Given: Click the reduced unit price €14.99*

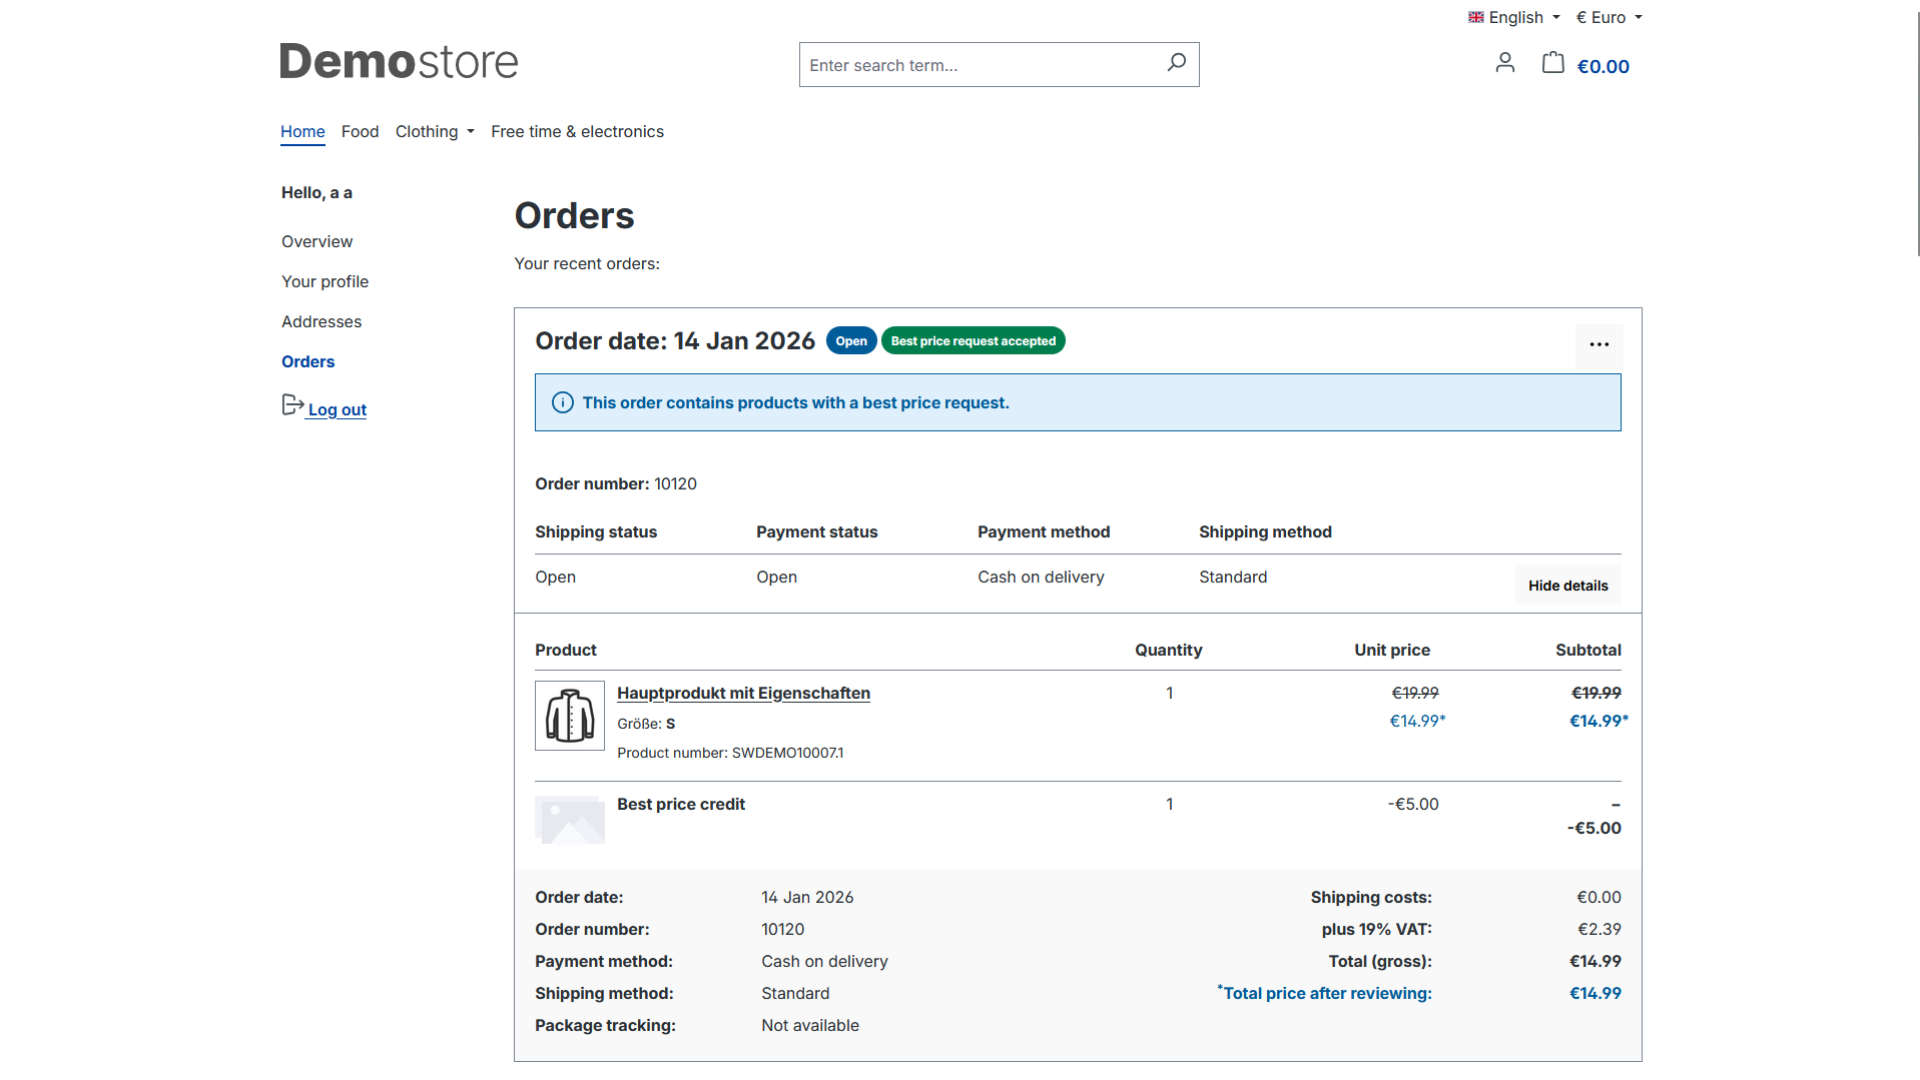Looking at the screenshot, I should [1417, 721].
